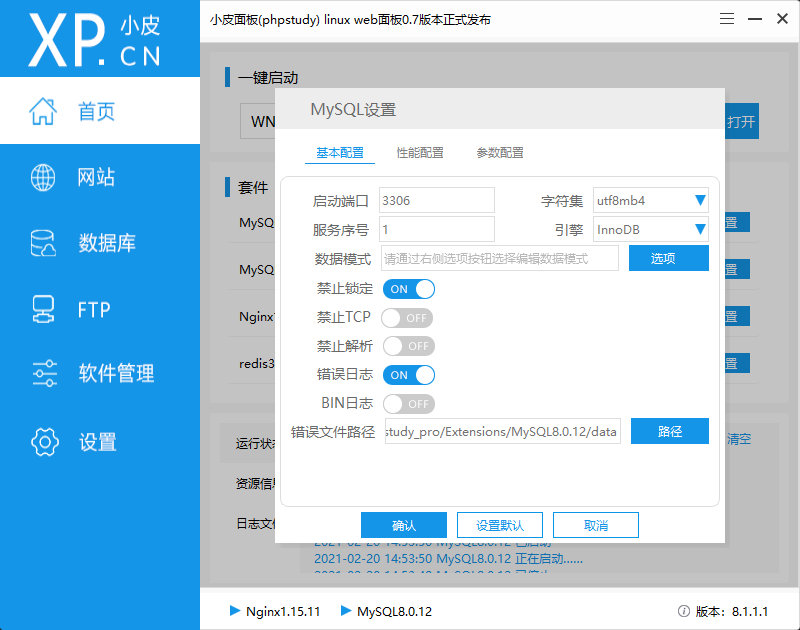Click the MySQL8.0.12 status label
The width and height of the screenshot is (800, 630).
click(394, 611)
